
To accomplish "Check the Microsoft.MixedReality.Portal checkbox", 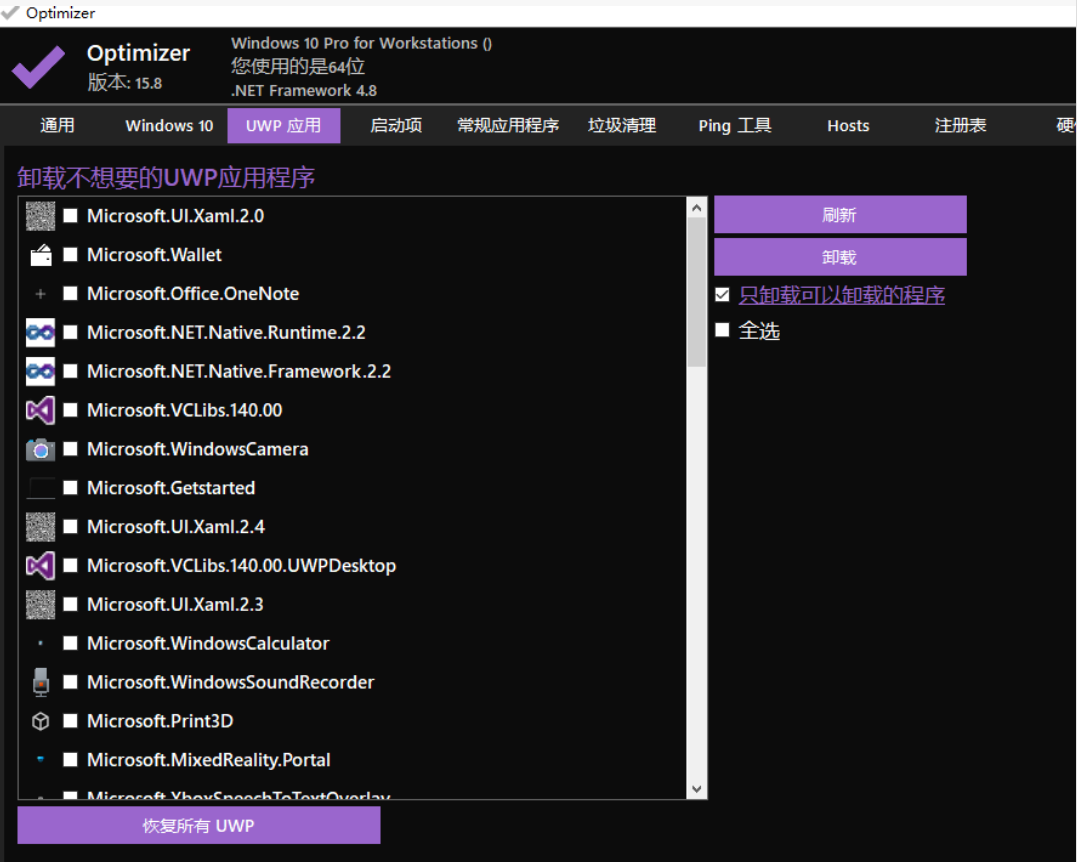I will pyautogui.click(x=70, y=760).
